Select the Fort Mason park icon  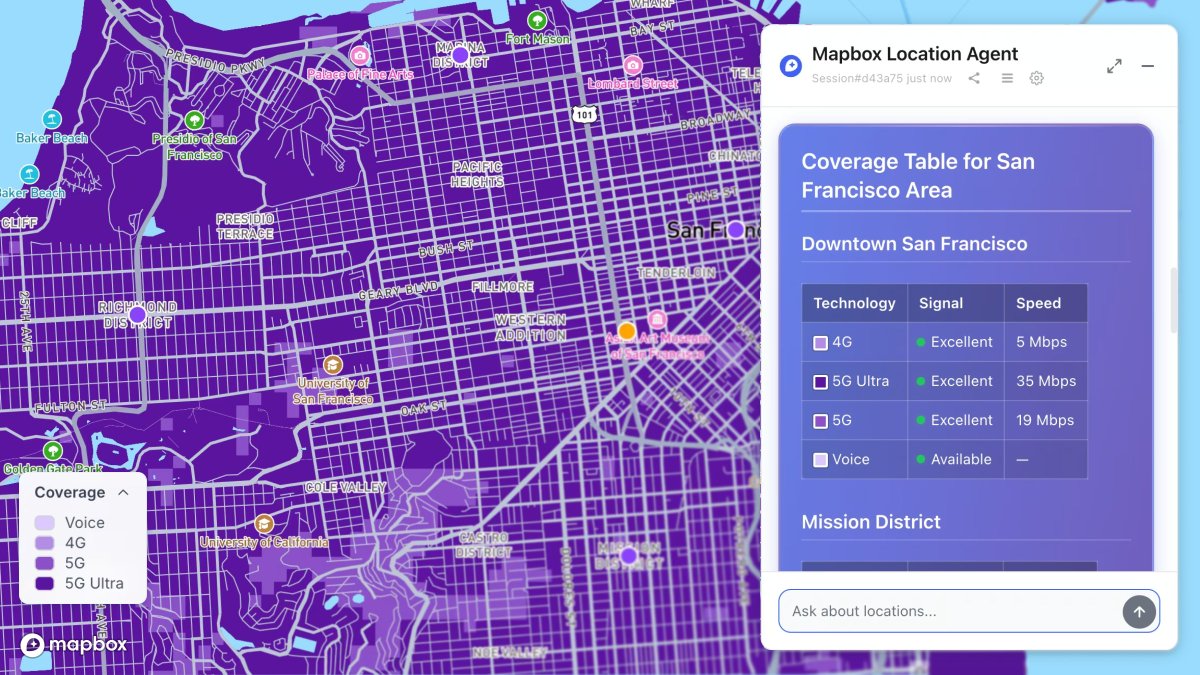click(538, 20)
